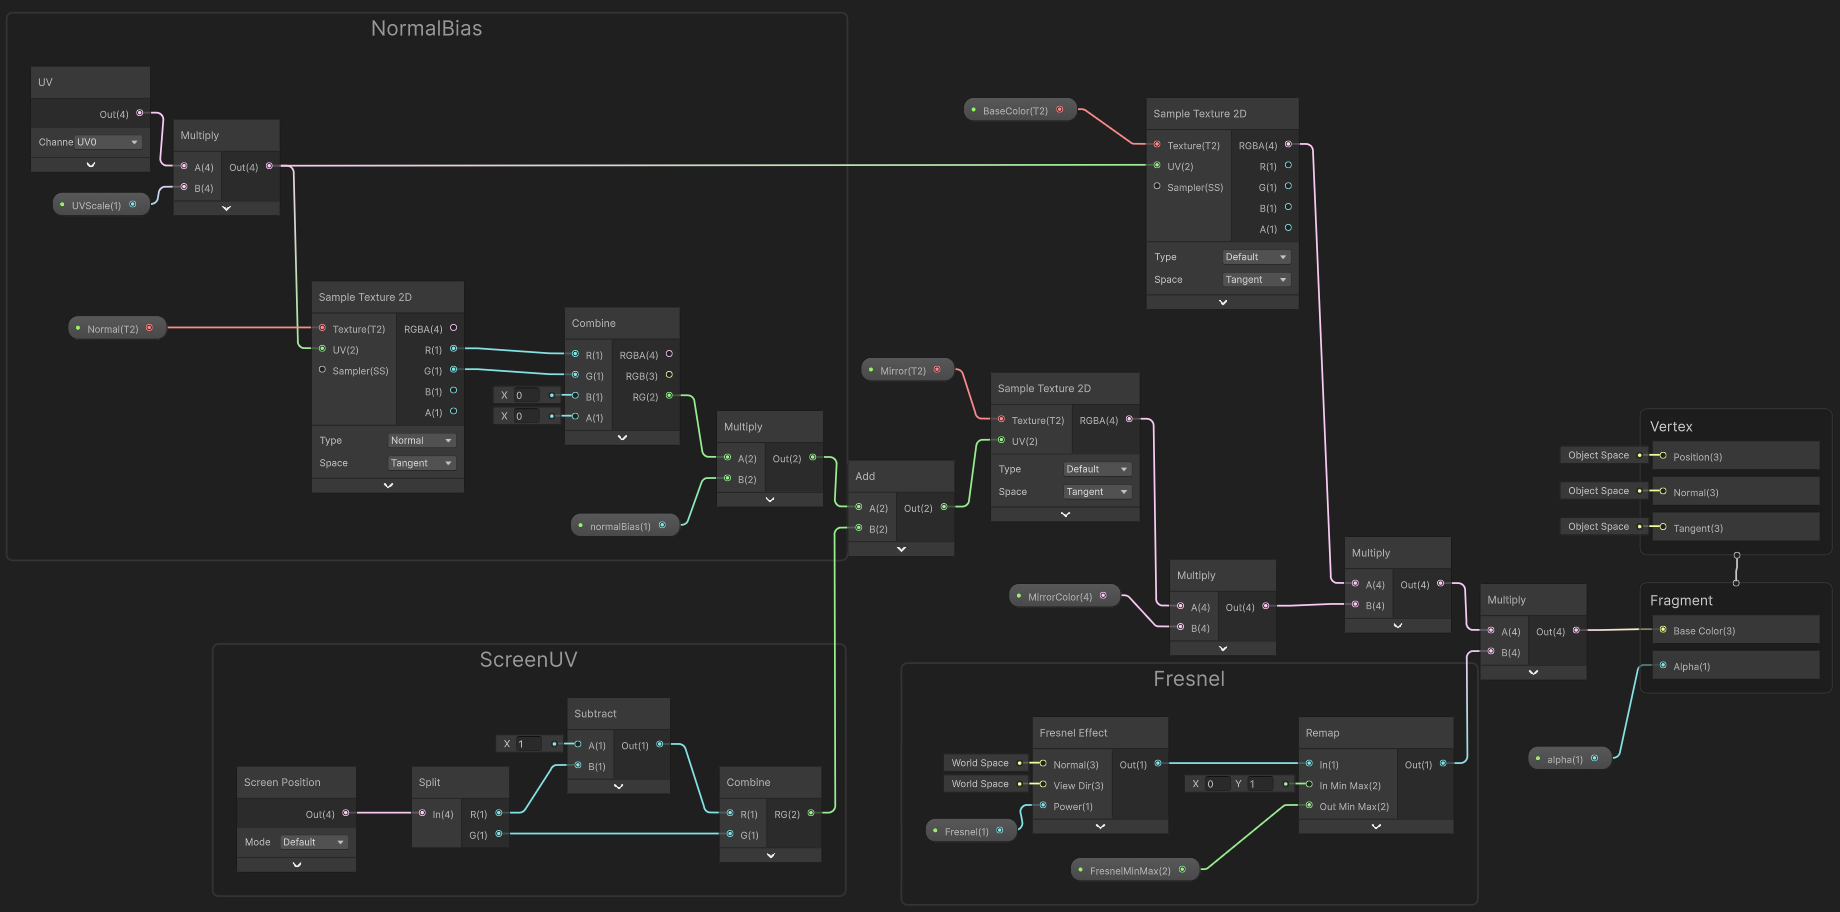Open the UV Channel dropdown set to UV0
This screenshot has width=1840, height=912.
click(108, 142)
